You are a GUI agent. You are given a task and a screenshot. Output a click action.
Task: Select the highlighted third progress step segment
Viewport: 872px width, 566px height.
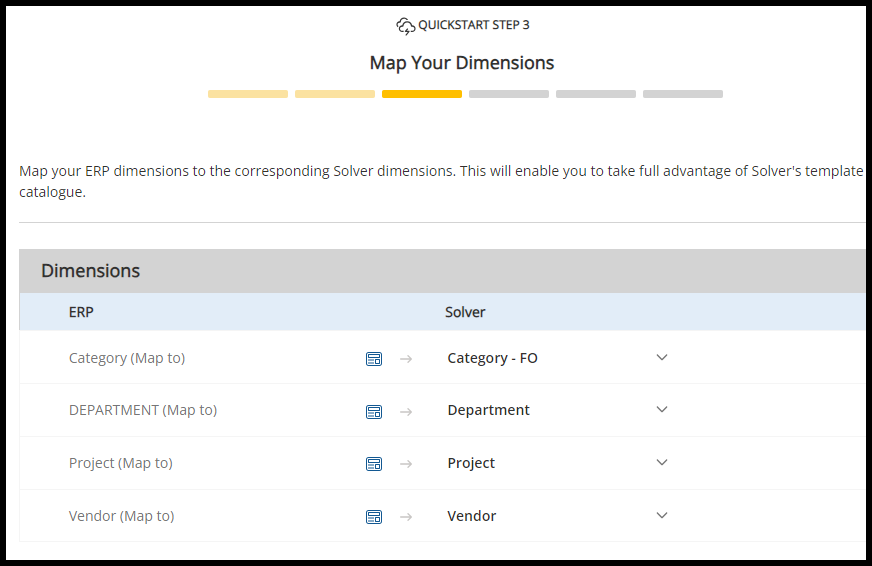(x=422, y=94)
